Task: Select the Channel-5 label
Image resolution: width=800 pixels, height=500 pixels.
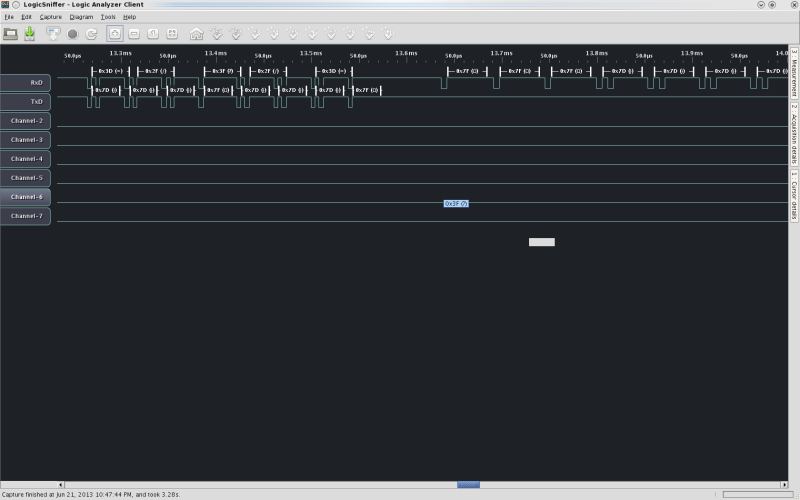Action: [25, 178]
